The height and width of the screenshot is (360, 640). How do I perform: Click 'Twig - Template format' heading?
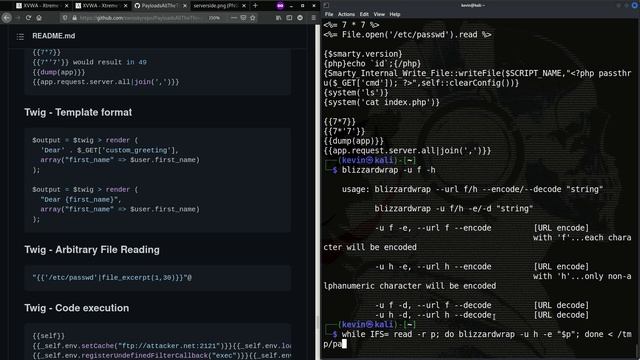point(78,112)
